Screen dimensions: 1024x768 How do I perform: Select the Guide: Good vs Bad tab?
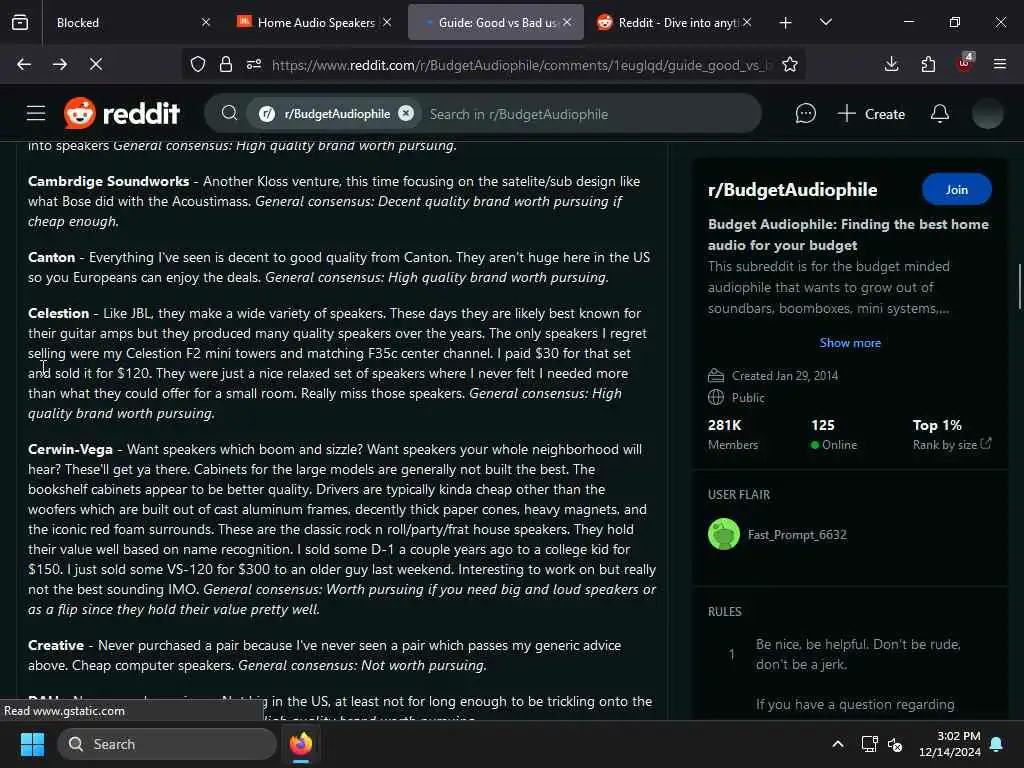point(496,22)
